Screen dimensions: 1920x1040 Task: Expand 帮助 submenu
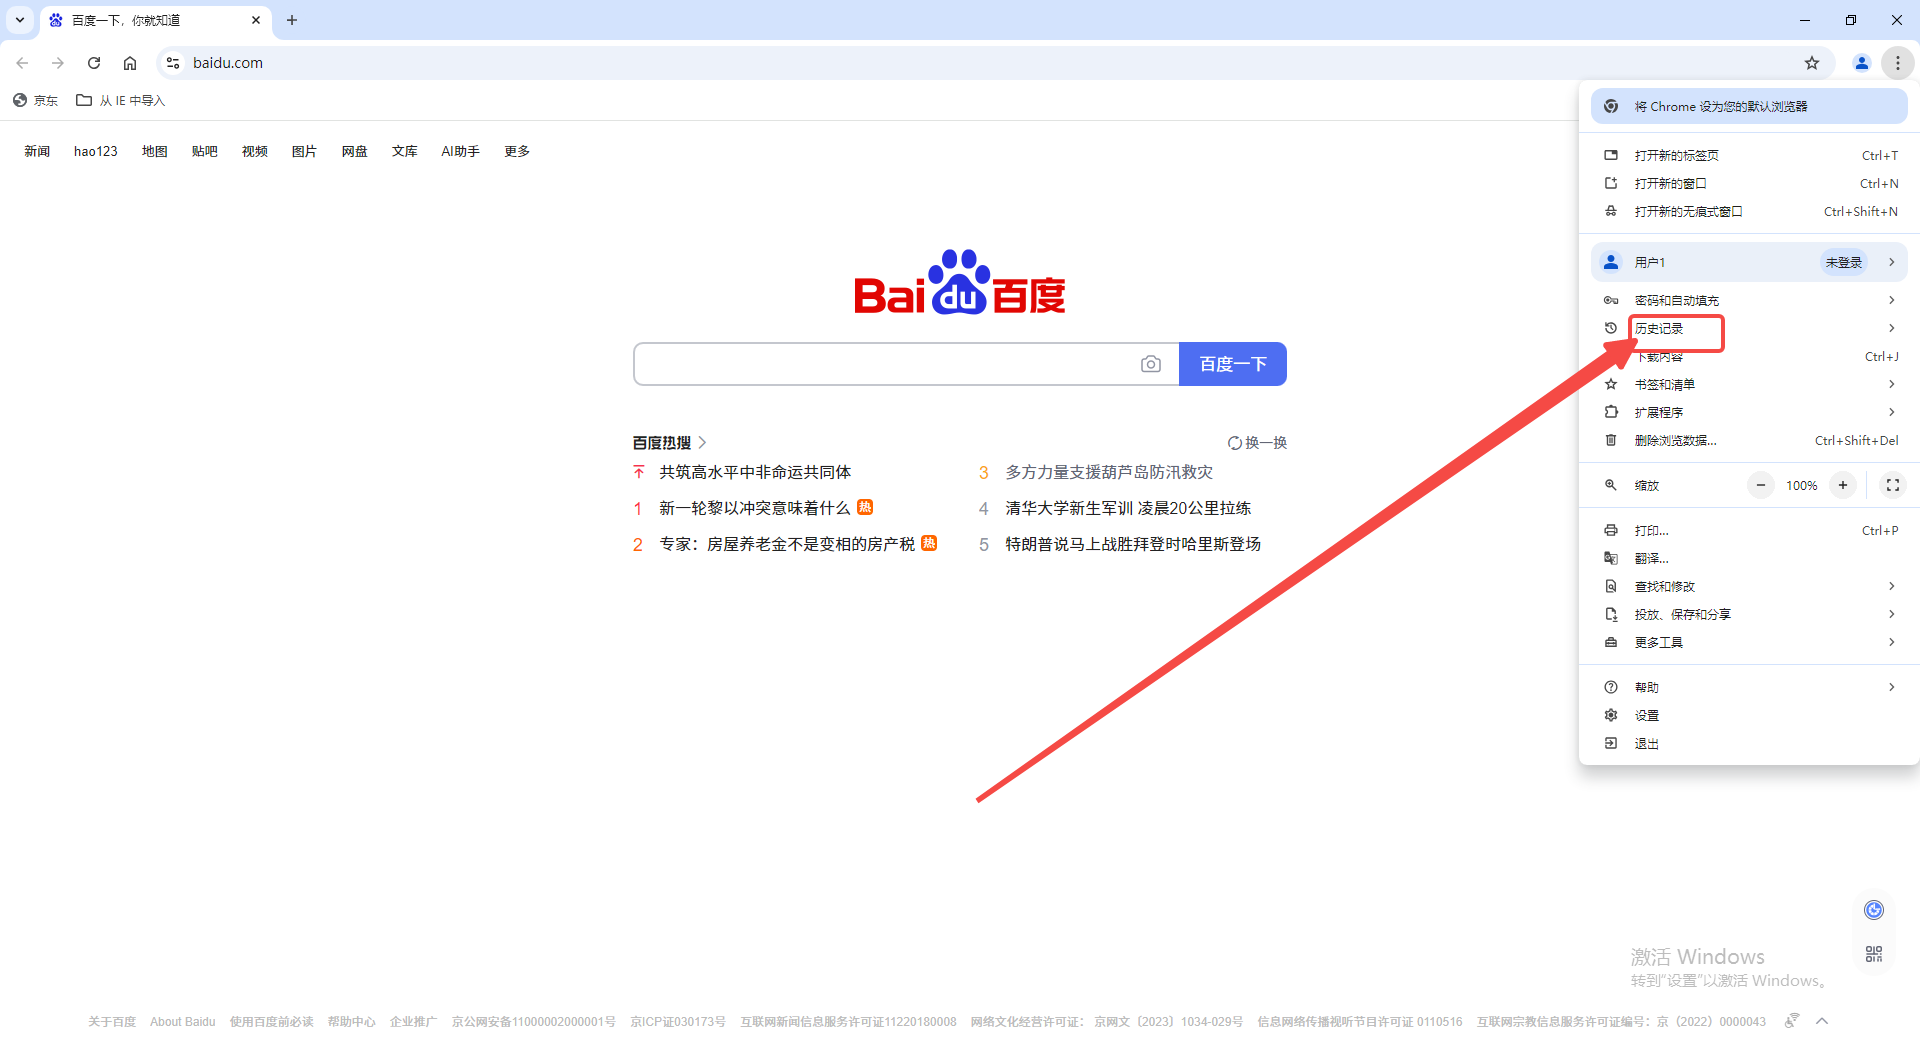[x=1749, y=687]
